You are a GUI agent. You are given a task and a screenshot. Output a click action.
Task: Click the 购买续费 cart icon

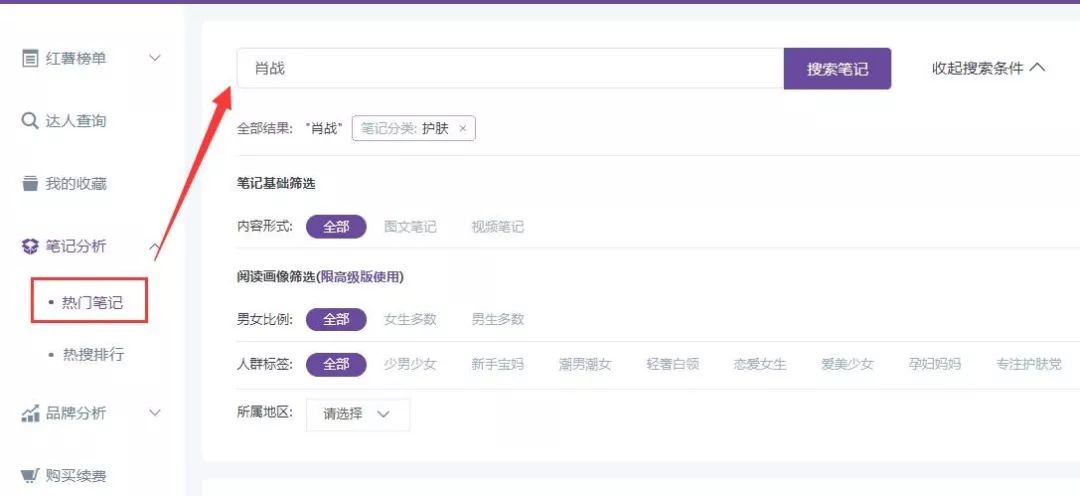click(30, 476)
